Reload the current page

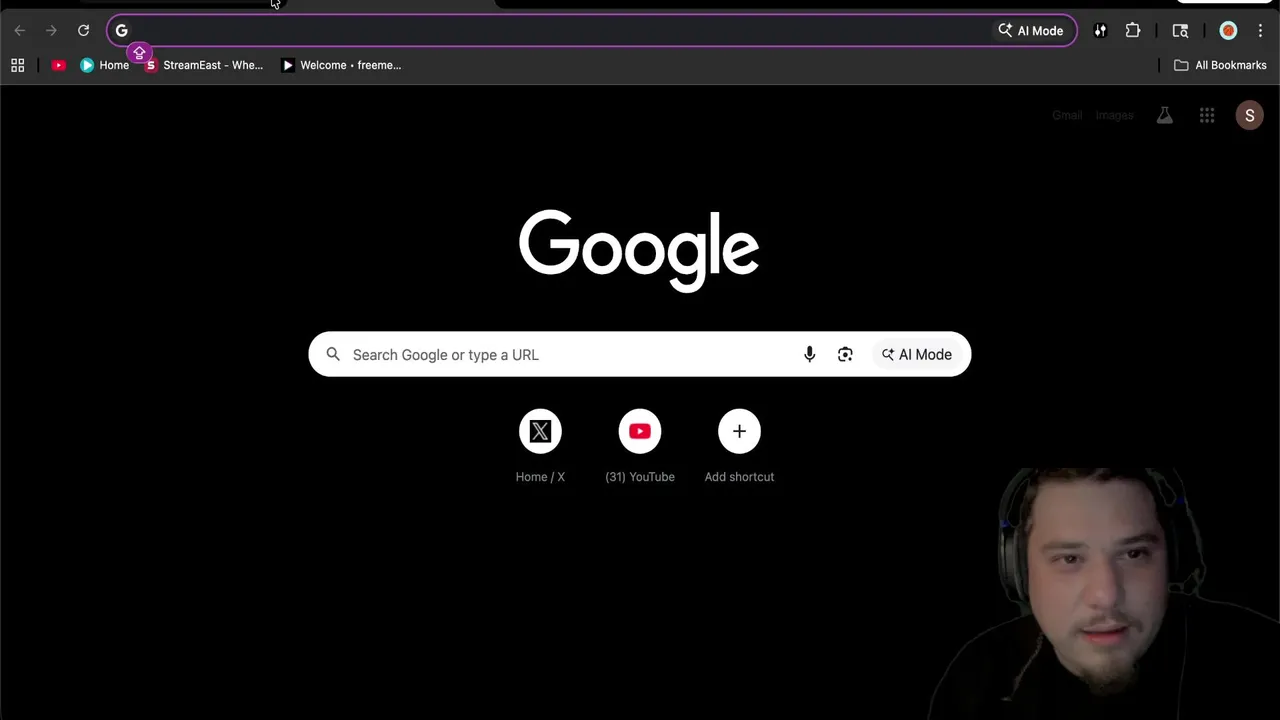pos(84,31)
